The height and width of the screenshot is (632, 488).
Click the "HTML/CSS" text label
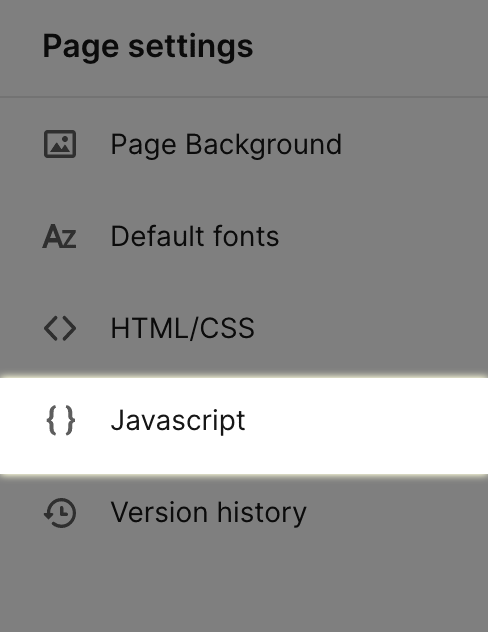pos(183,328)
